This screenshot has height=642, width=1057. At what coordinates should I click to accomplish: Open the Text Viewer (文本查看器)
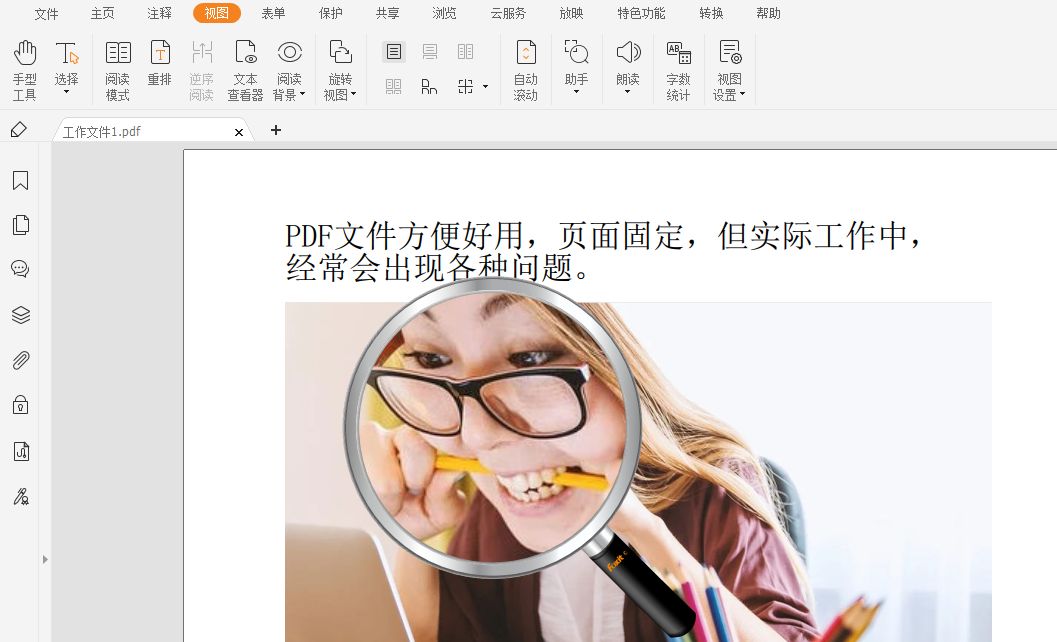click(245, 68)
